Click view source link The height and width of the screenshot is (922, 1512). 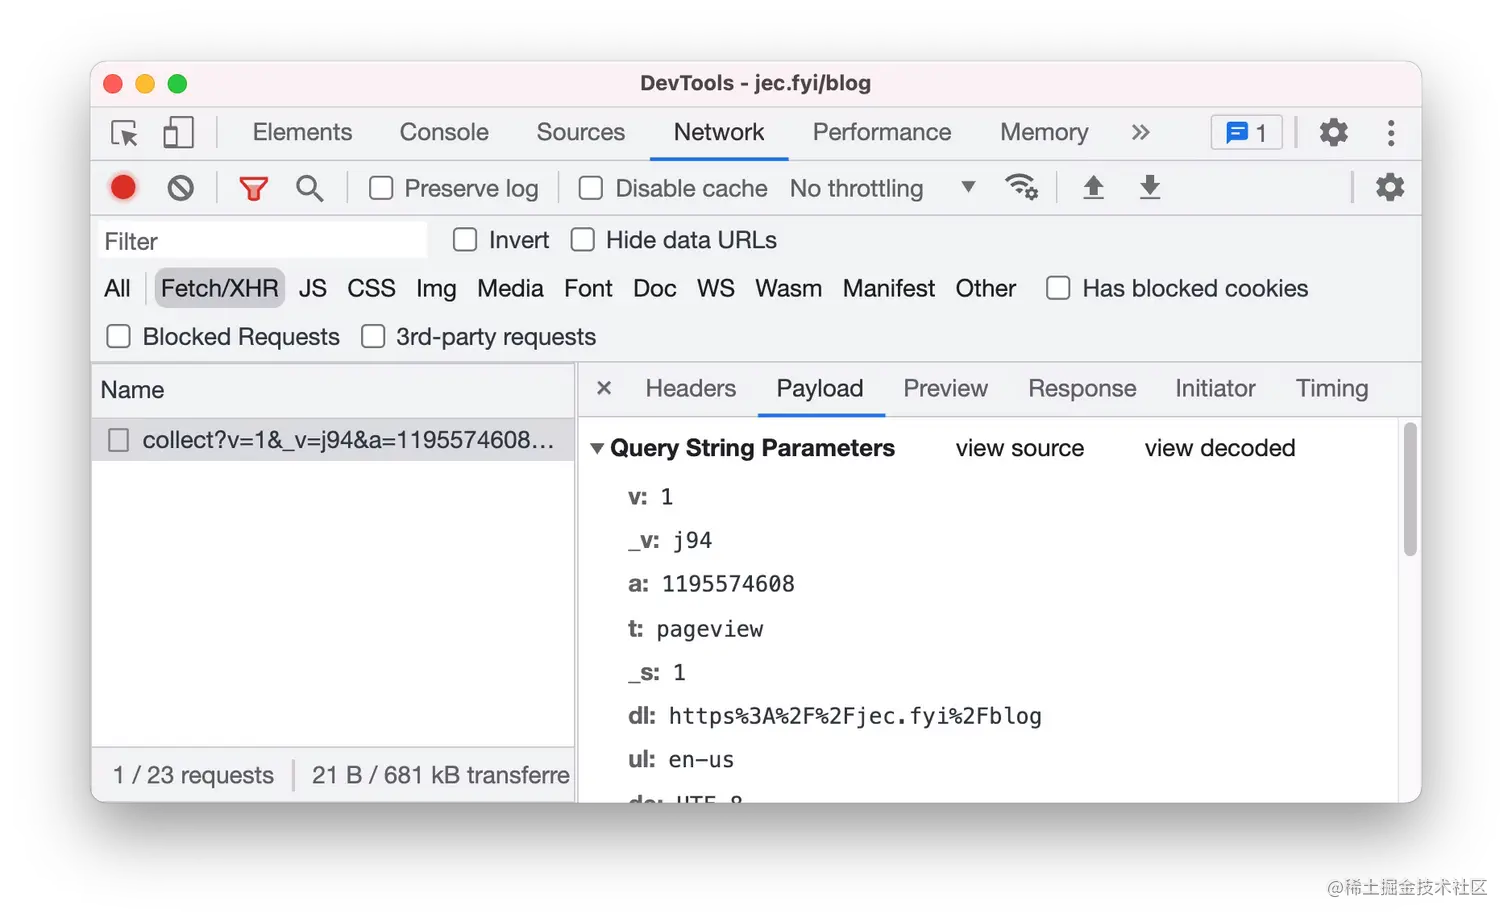pyautogui.click(x=1020, y=448)
